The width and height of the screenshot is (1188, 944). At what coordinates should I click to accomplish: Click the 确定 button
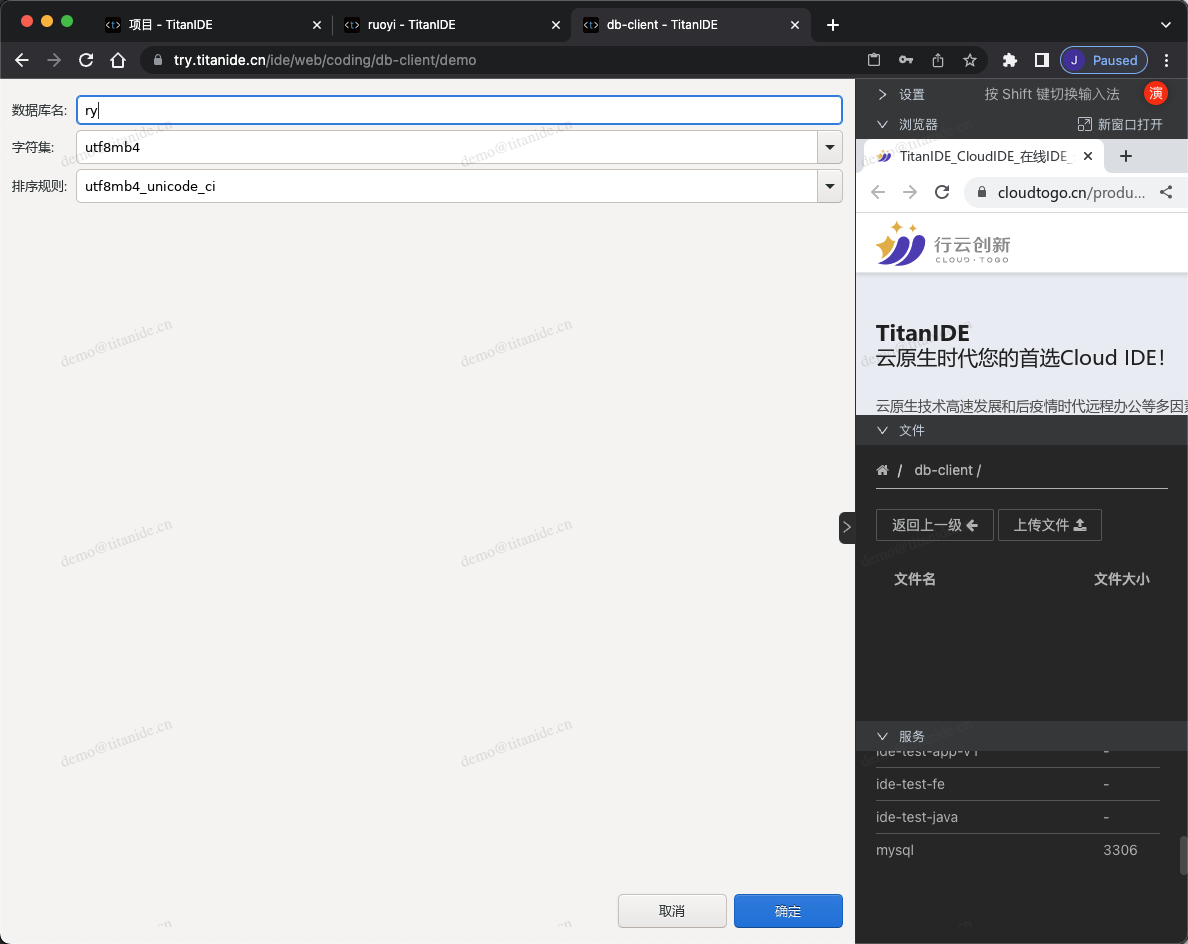point(788,911)
